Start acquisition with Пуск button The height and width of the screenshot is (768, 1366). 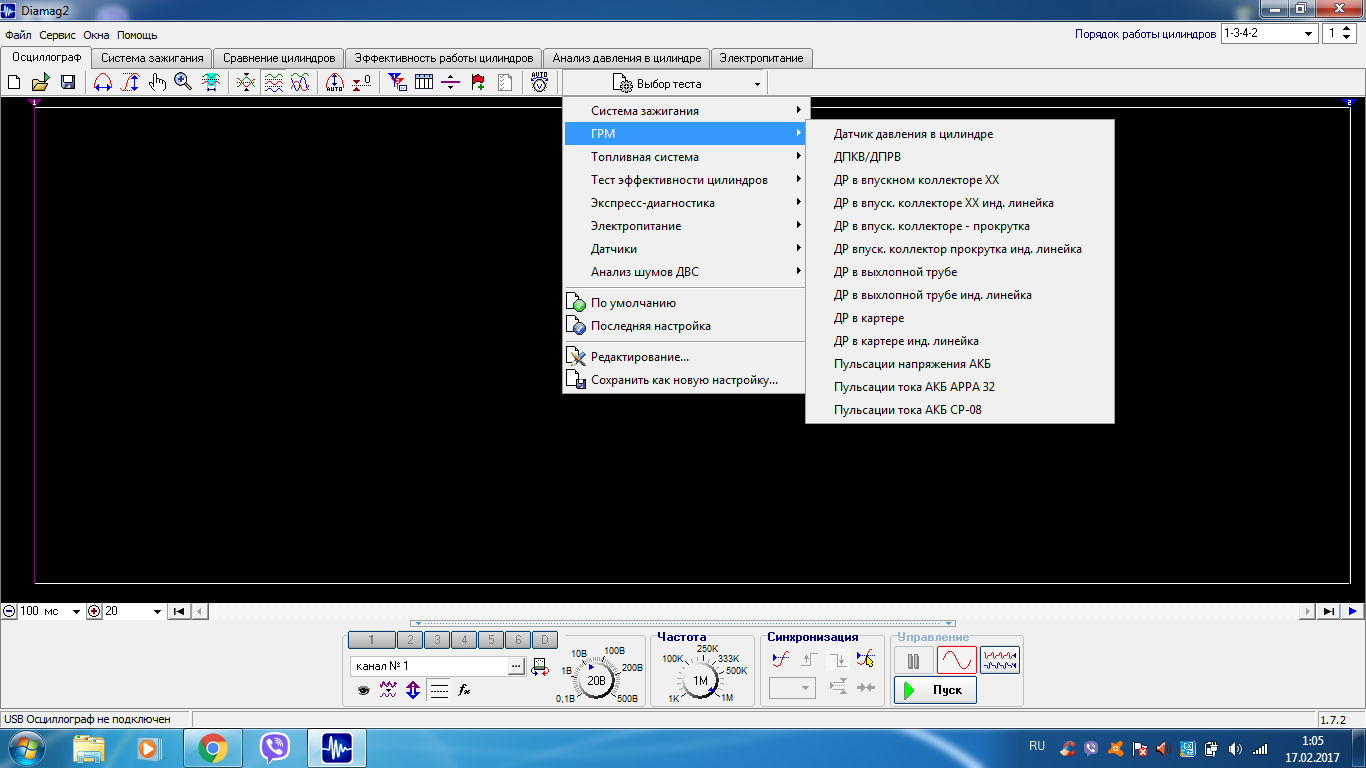pyautogui.click(x=935, y=690)
